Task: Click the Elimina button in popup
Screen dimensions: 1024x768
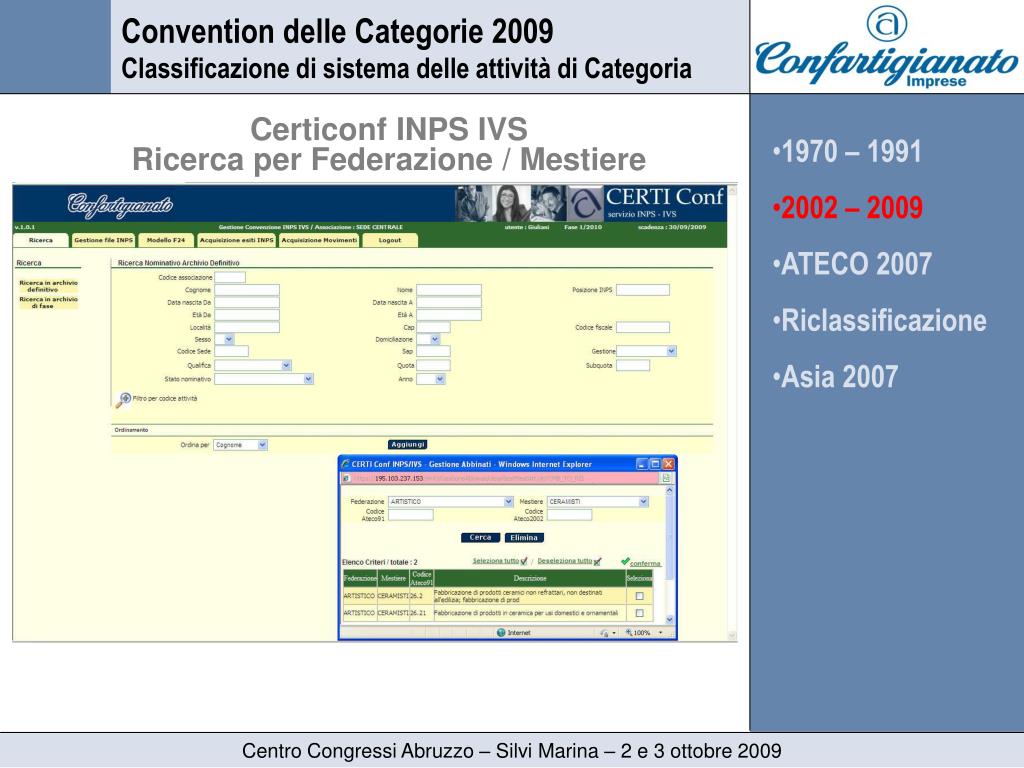Action: click(x=524, y=537)
